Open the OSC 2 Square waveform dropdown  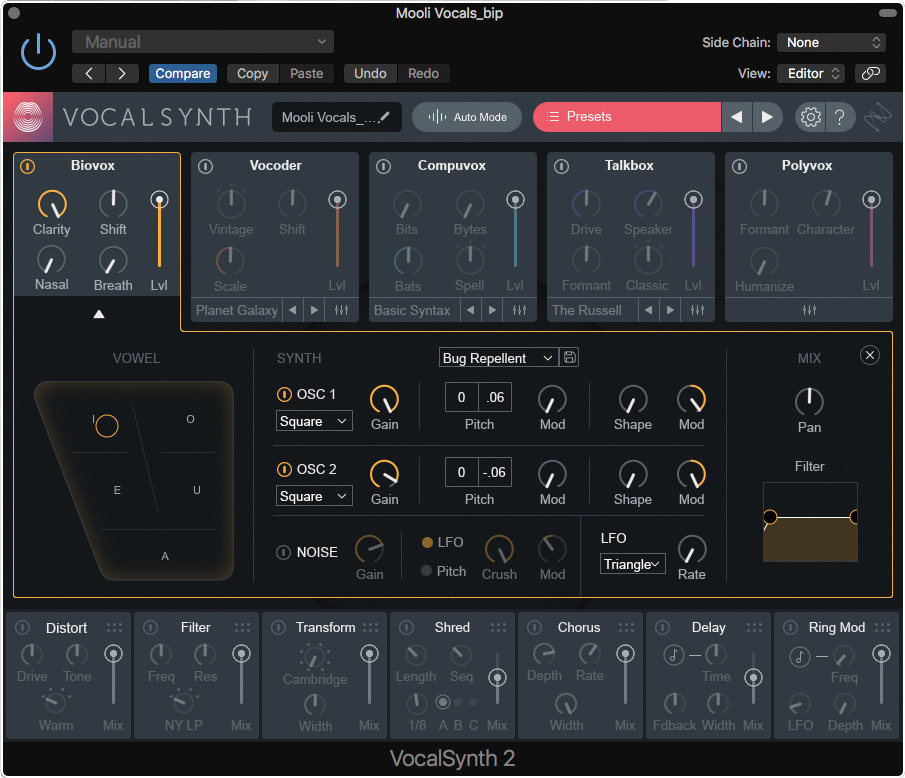coord(314,496)
